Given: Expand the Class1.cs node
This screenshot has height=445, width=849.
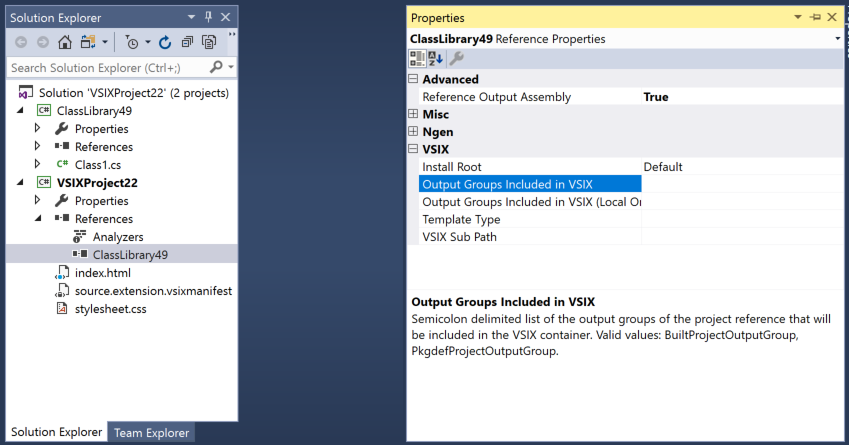Looking at the screenshot, I should (37, 164).
